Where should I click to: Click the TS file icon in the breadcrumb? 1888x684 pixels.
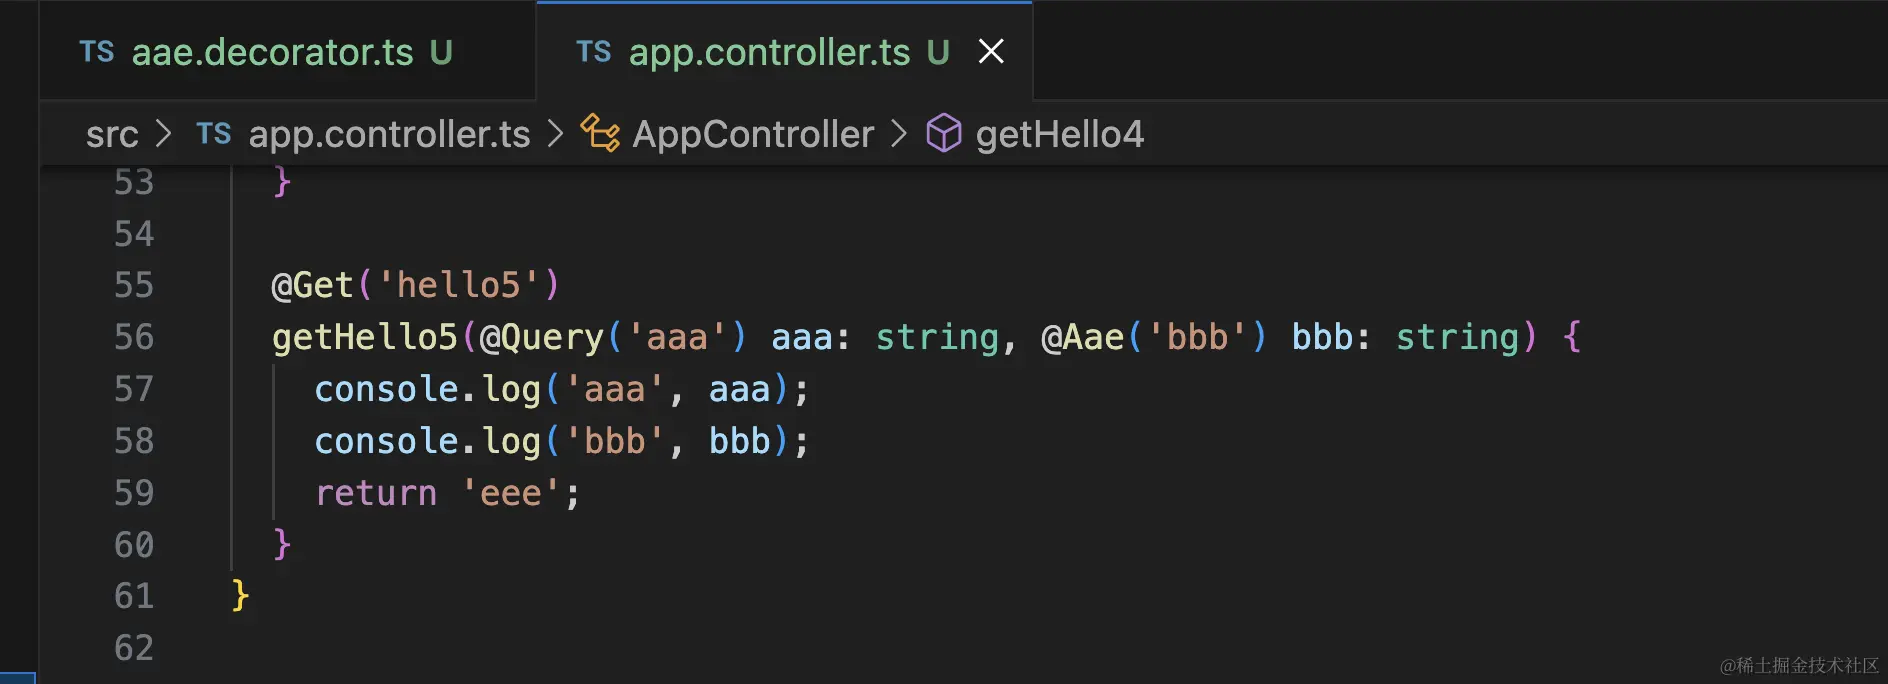(213, 134)
